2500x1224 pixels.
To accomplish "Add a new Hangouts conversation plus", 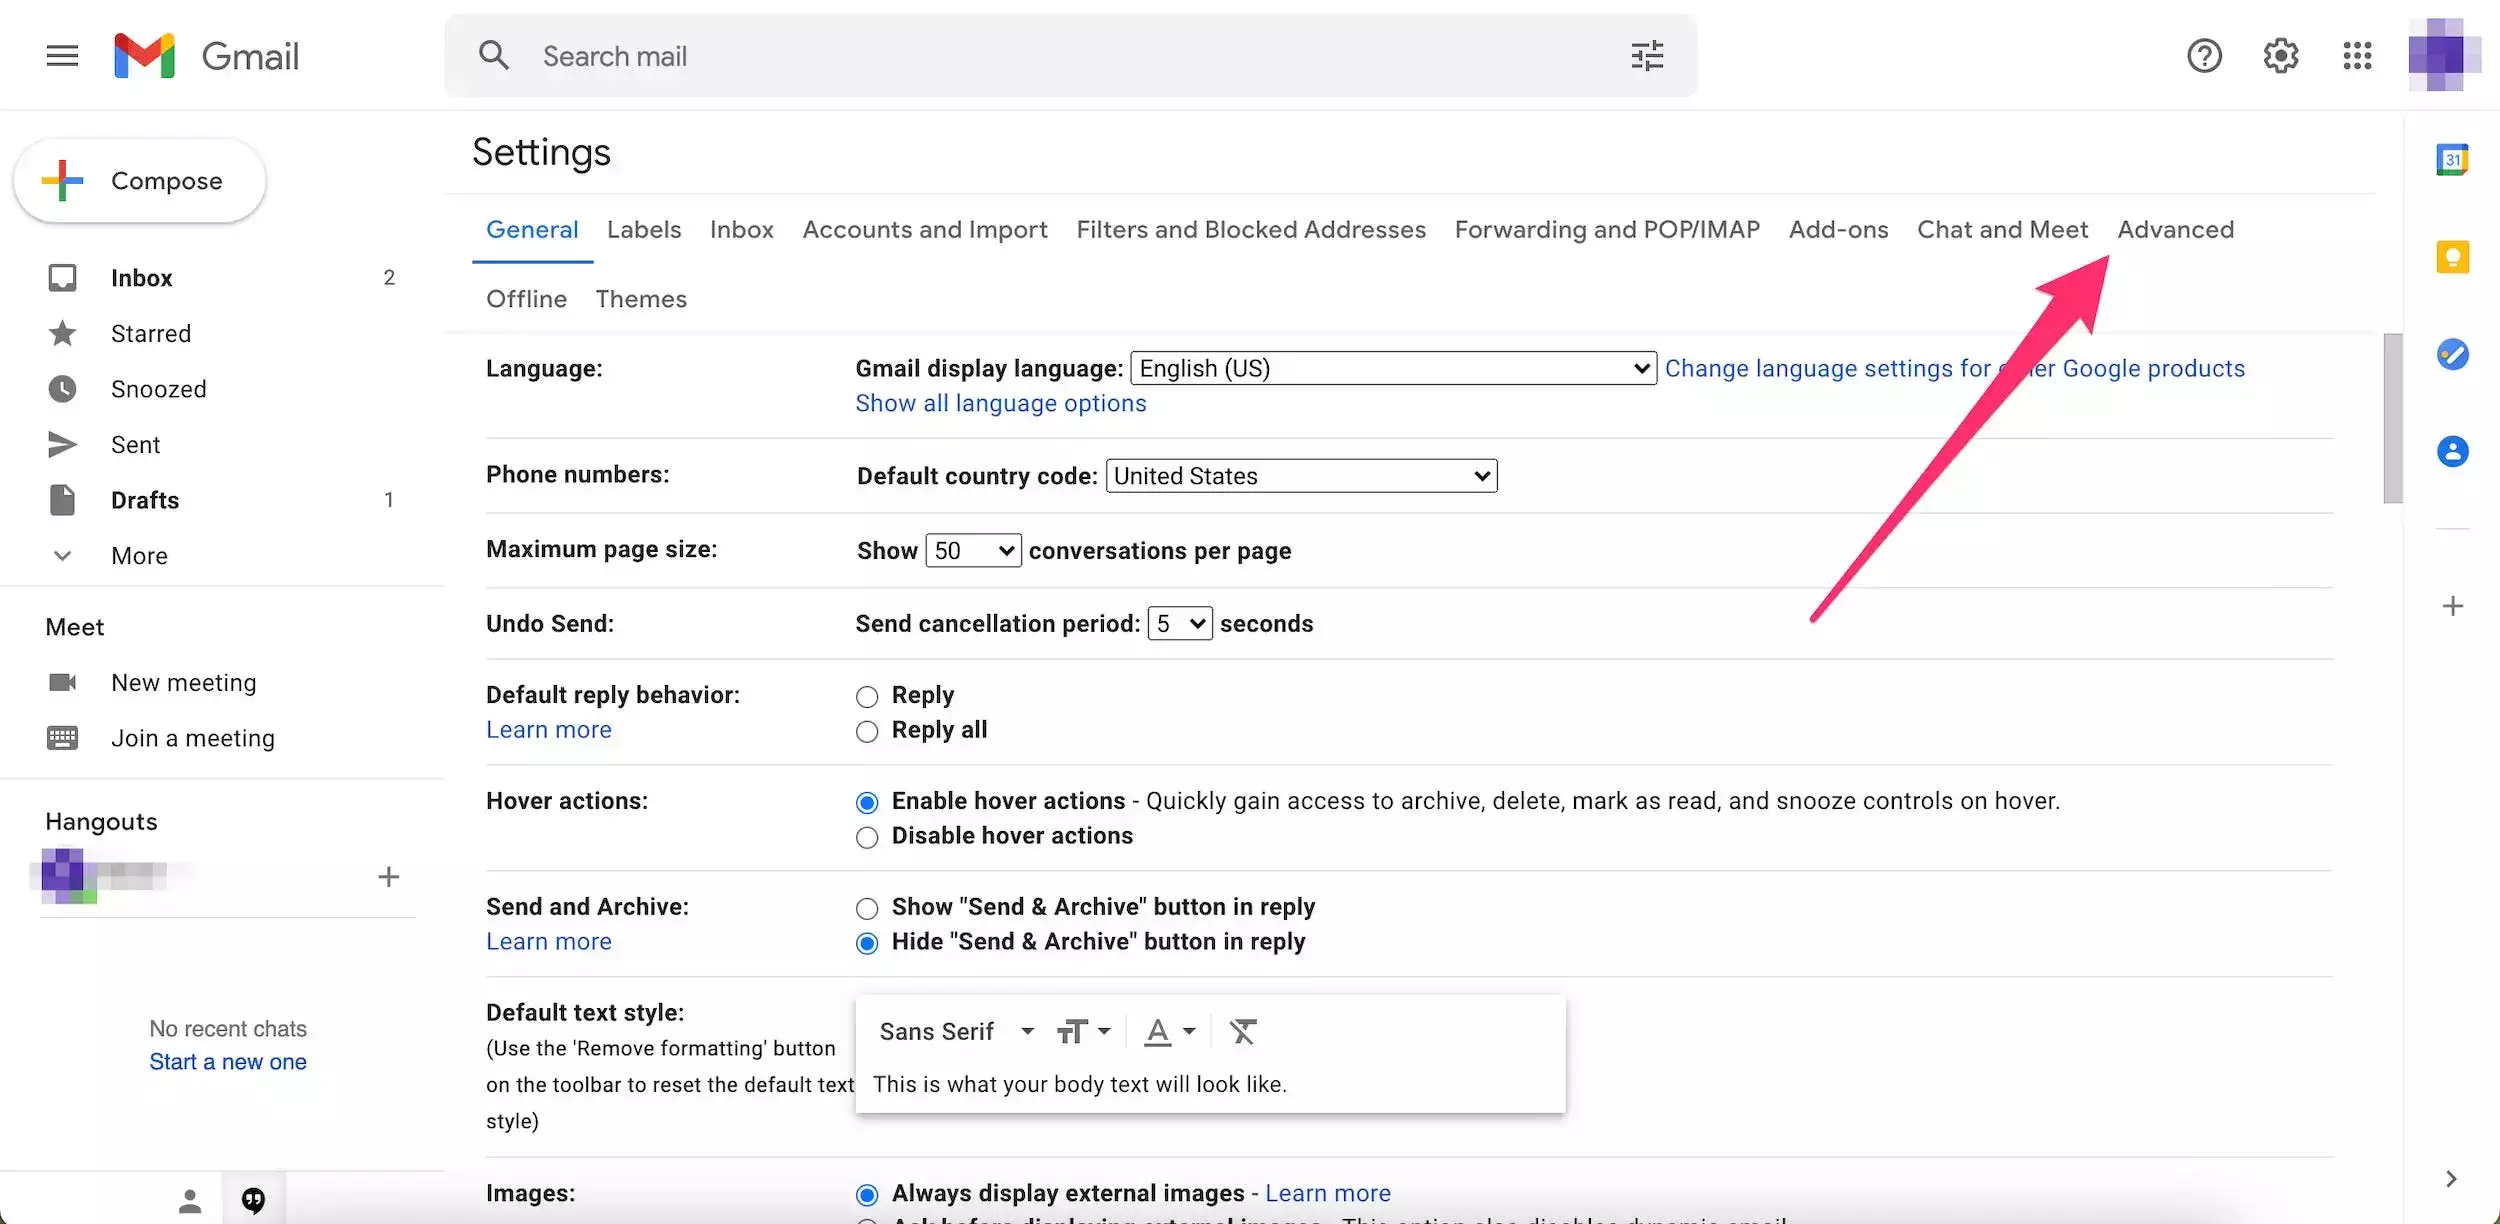I will tap(389, 877).
